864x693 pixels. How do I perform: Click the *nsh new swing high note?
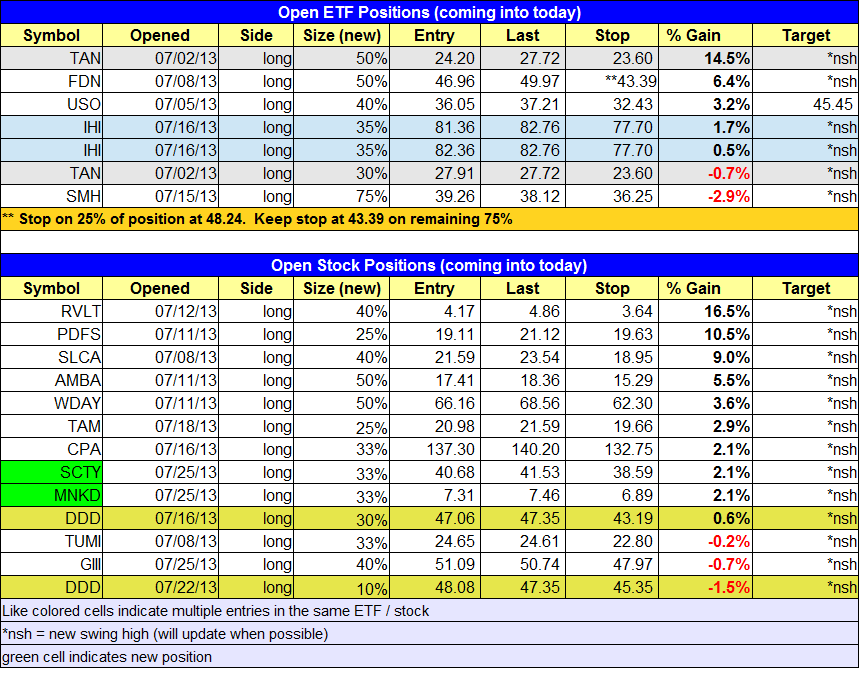[429, 634]
